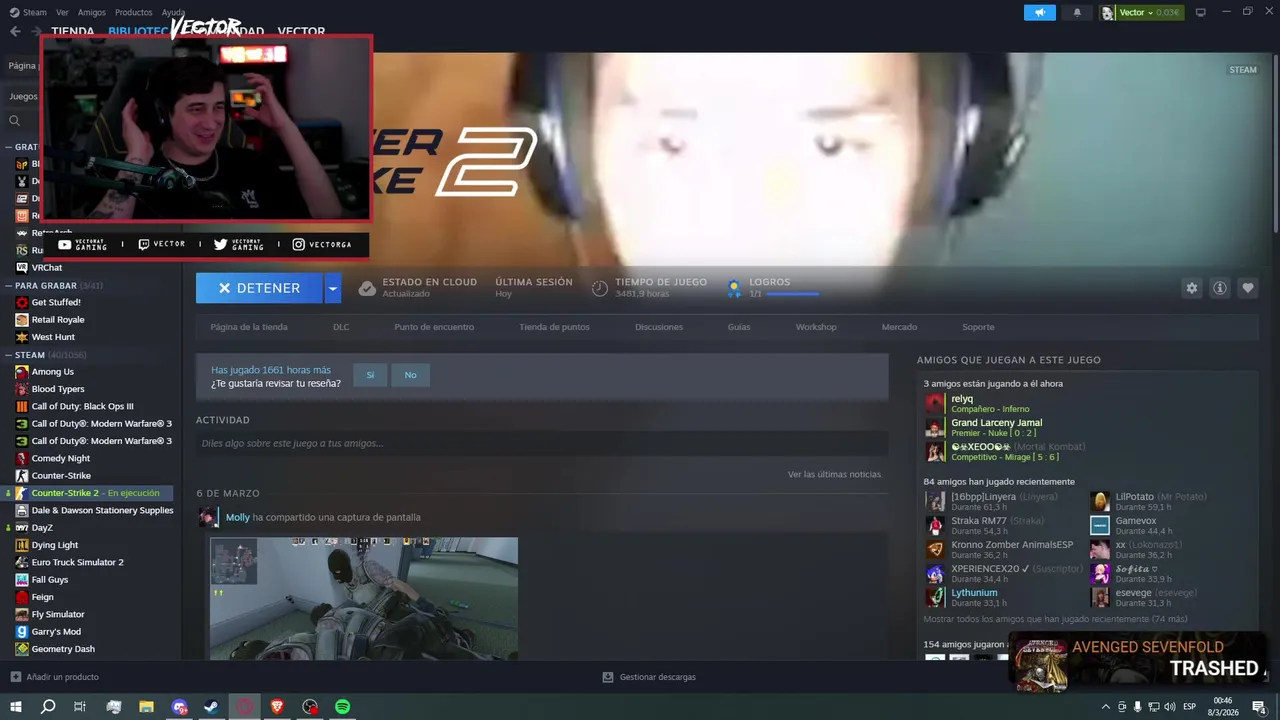Screen dimensions: 1280x720
Task: Select Retail Royale in the library
Action: click(58, 319)
